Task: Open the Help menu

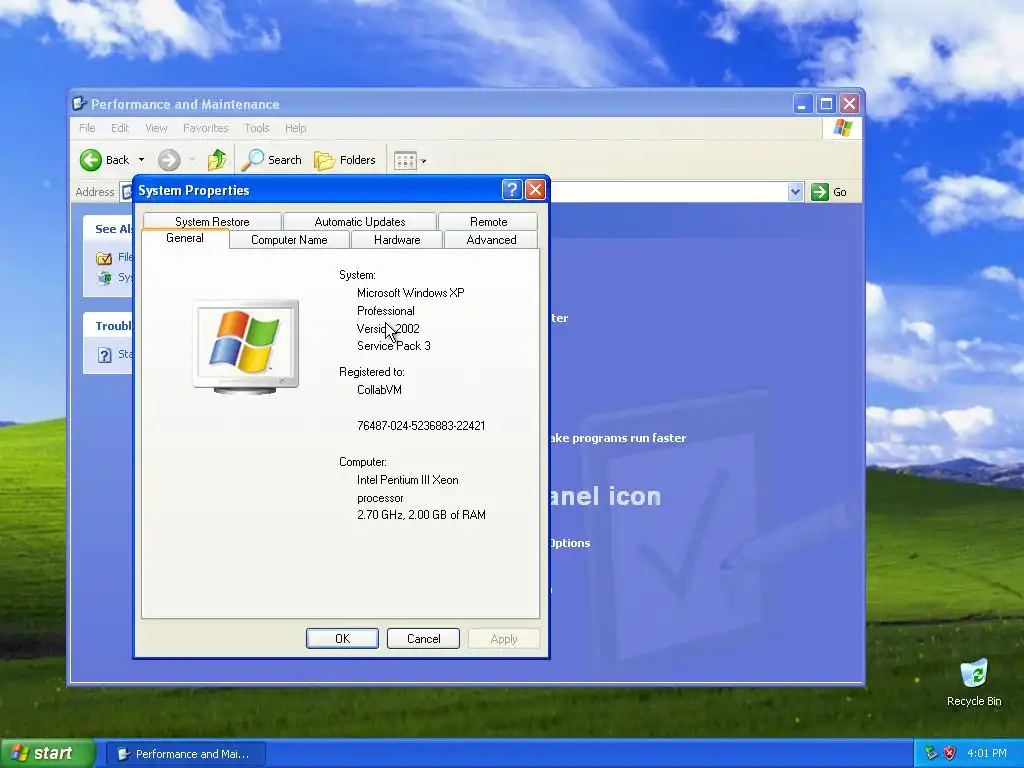Action: click(x=295, y=128)
